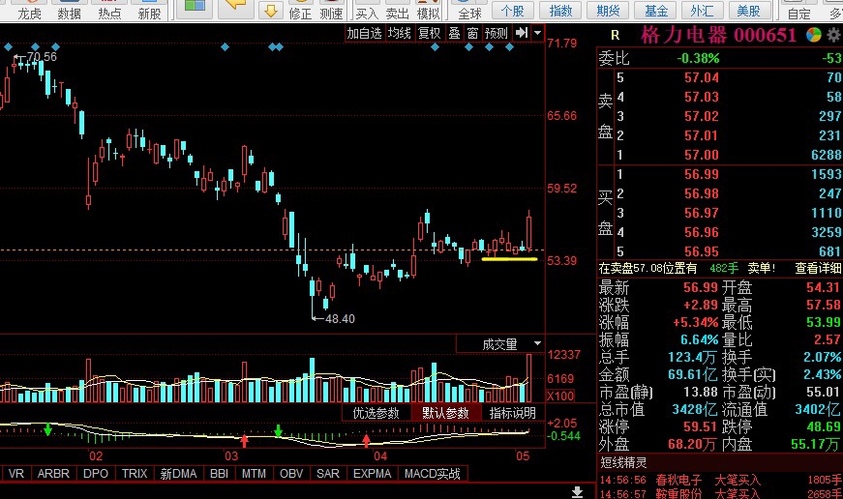Viewport: 843px width, 499px height.
Task: Click the jump-to-end arrow icon in chart toolbar
Action: 521,33
